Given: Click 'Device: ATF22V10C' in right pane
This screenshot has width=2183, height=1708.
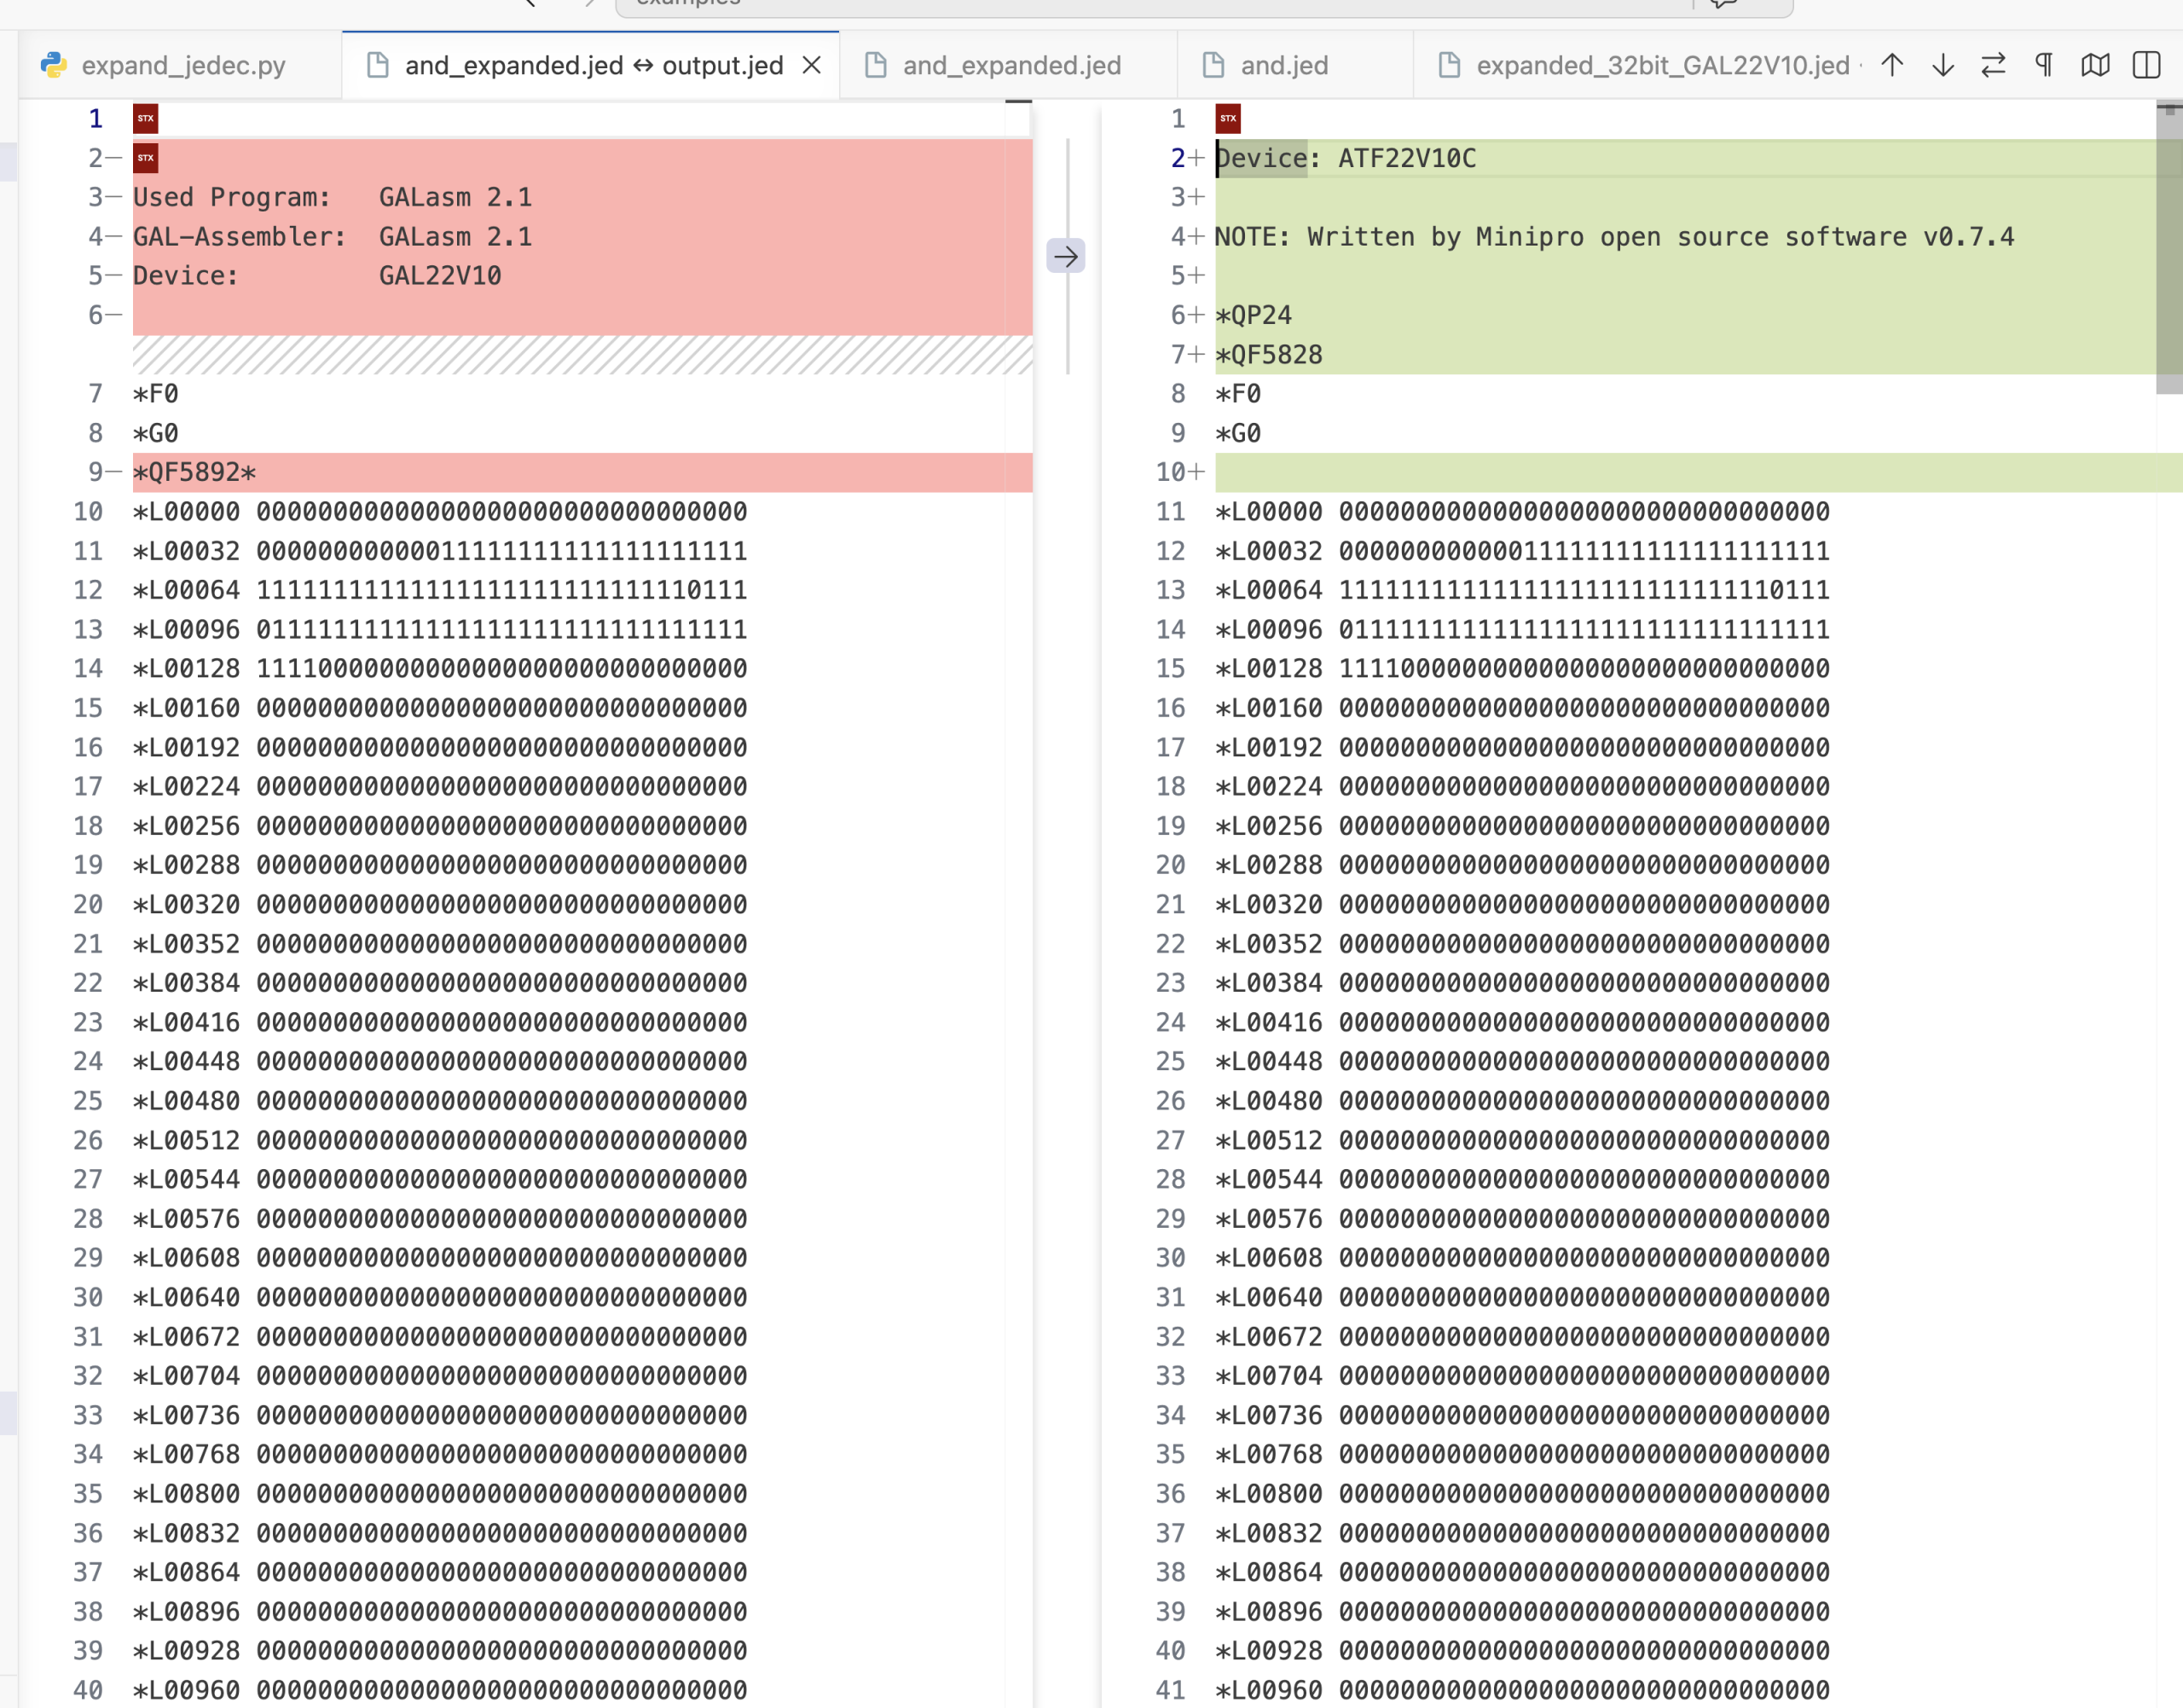Looking at the screenshot, I should 1345,158.
